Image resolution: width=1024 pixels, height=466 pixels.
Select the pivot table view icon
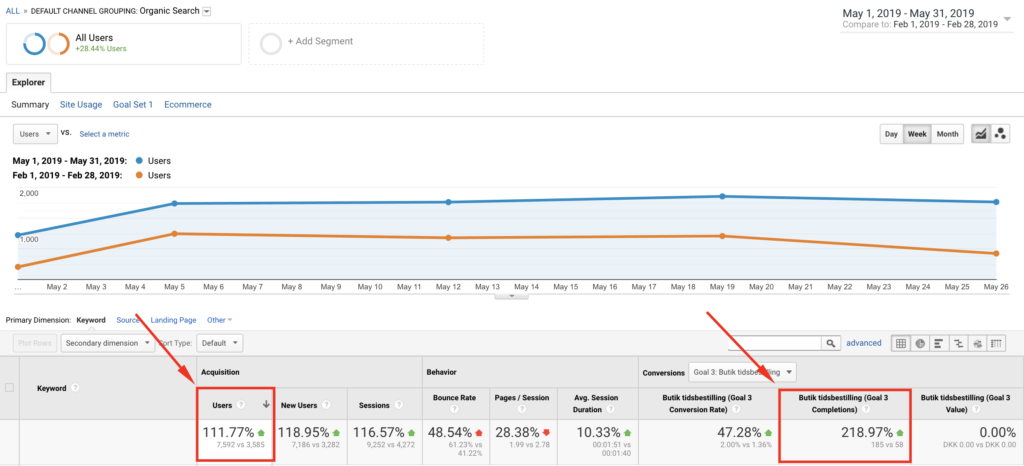point(996,343)
